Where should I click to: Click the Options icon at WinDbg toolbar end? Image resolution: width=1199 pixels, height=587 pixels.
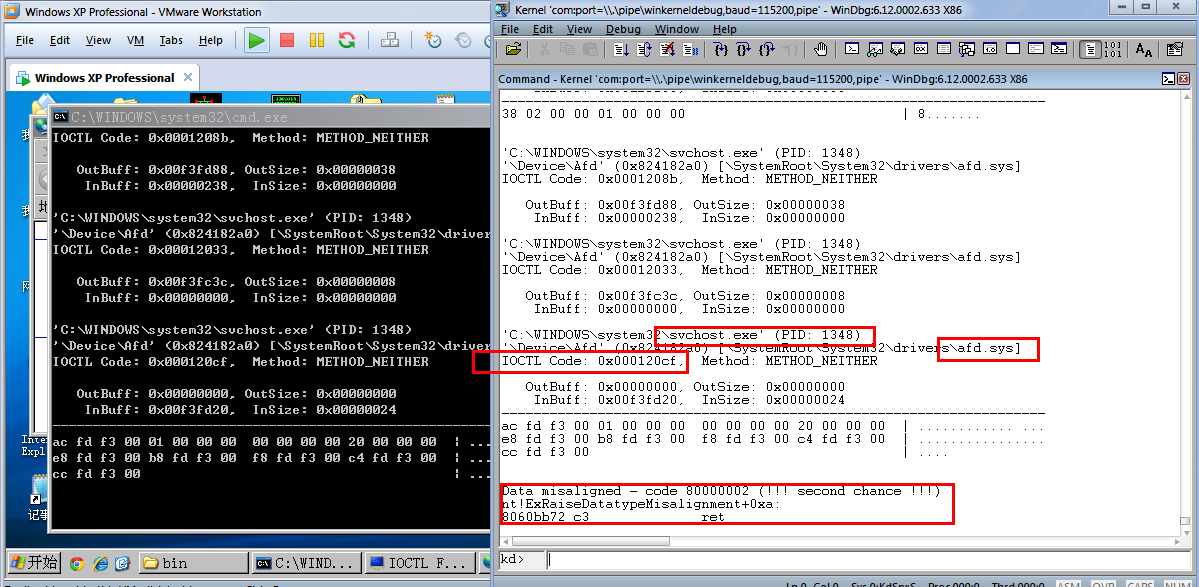[1175, 50]
